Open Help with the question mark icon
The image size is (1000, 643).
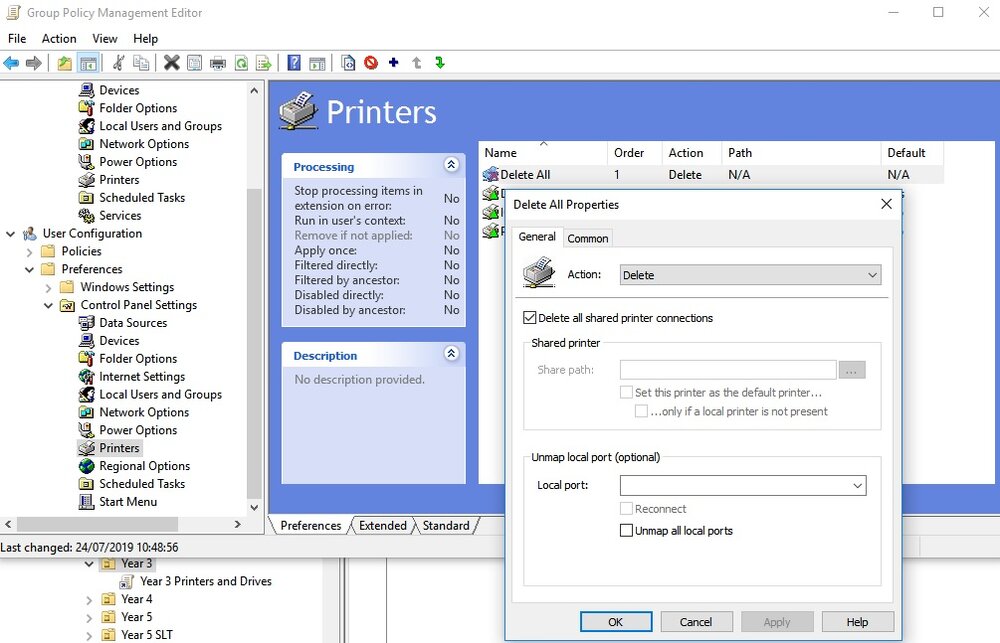click(x=293, y=63)
